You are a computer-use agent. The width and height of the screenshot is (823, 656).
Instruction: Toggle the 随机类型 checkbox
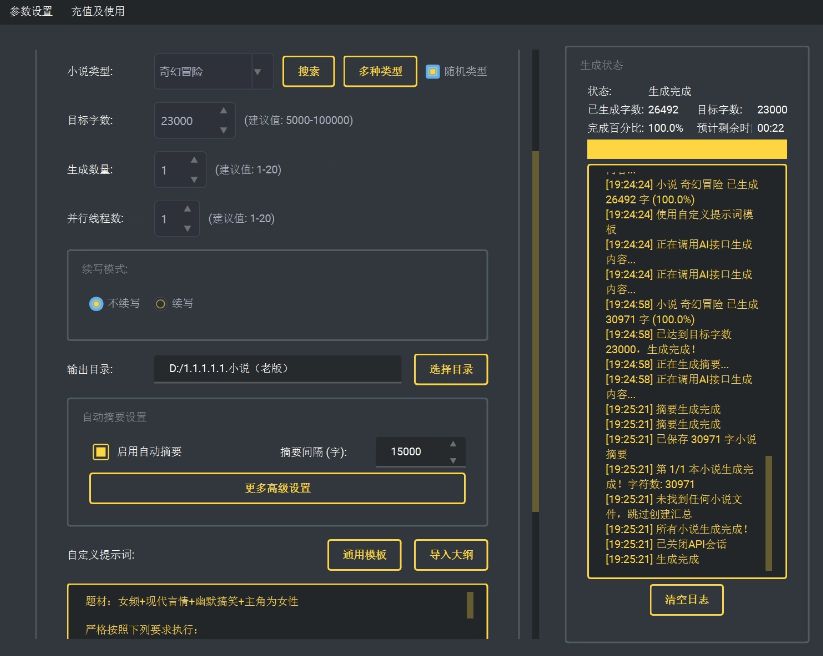pos(433,72)
